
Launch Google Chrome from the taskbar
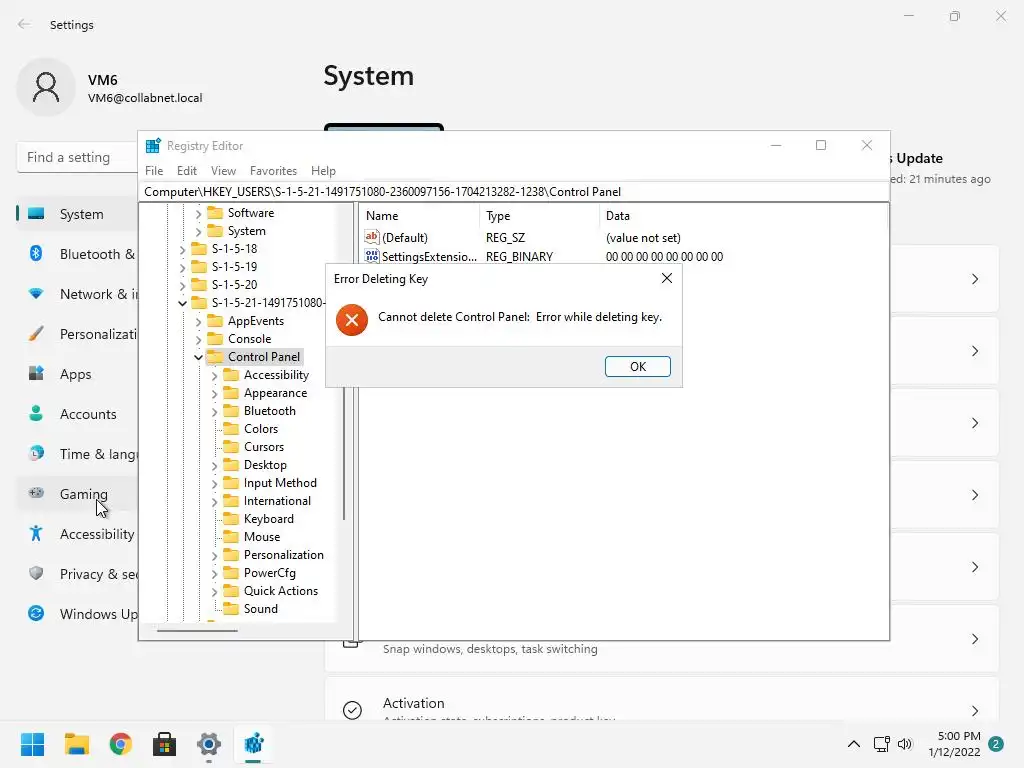coord(121,744)
